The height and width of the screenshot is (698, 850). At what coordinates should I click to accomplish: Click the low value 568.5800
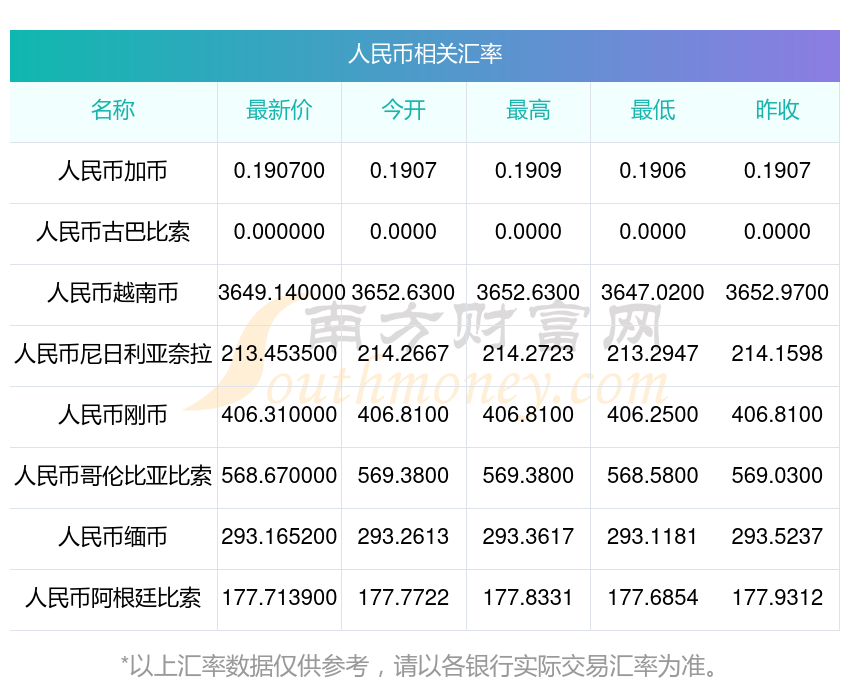tap(653, 476)
